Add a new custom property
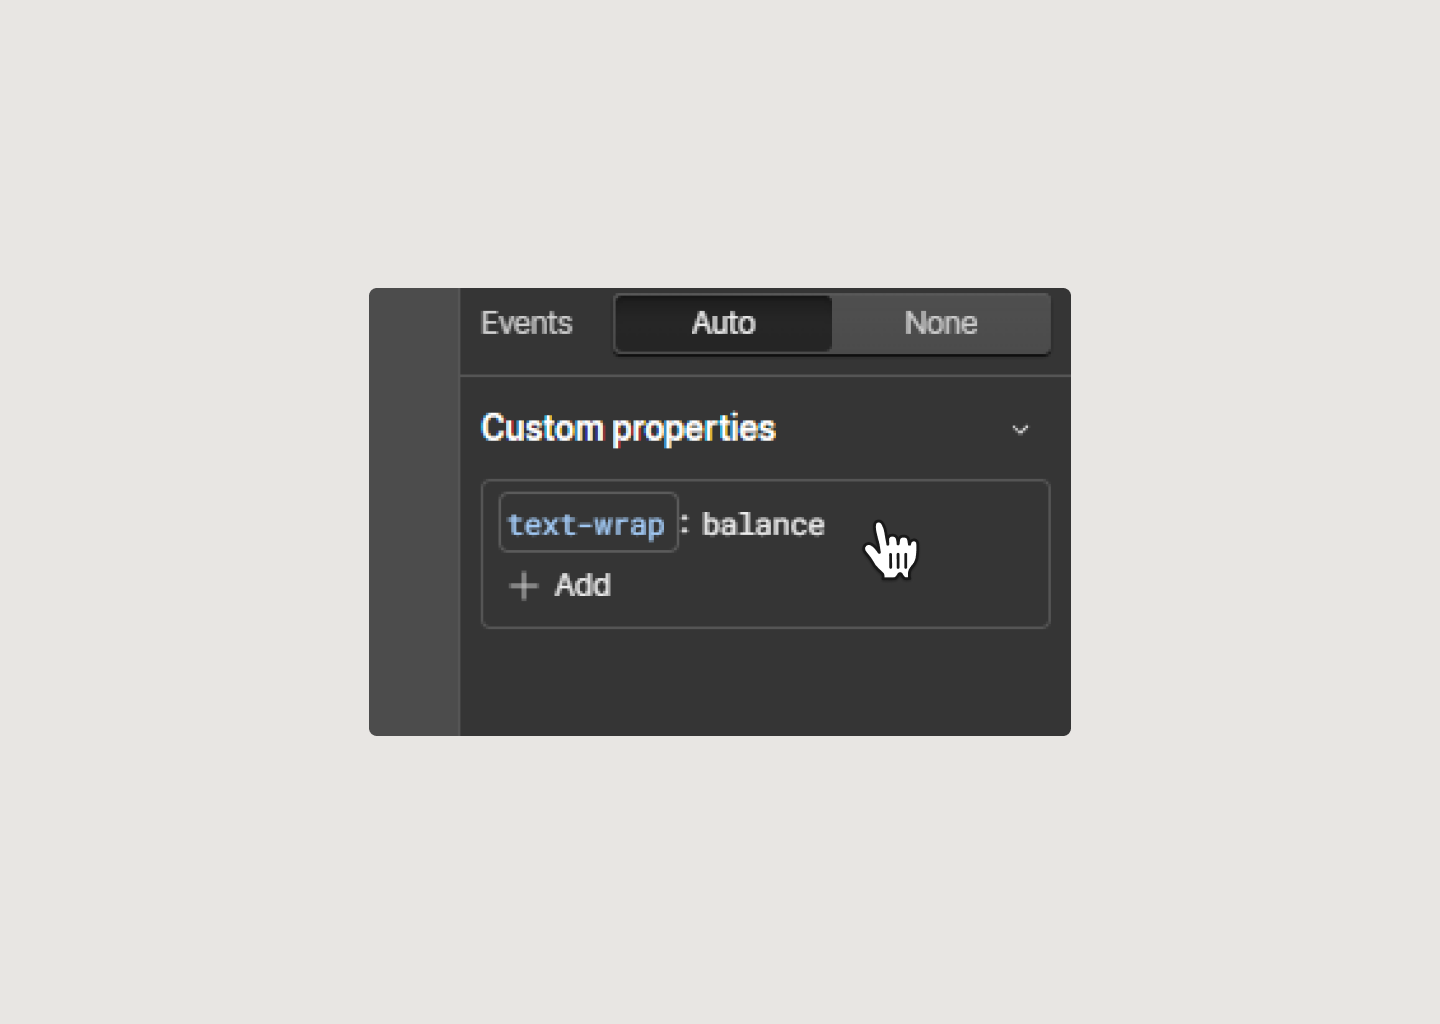The width and height of the screenshot is (1440, 1024). (x=560, y=585)
